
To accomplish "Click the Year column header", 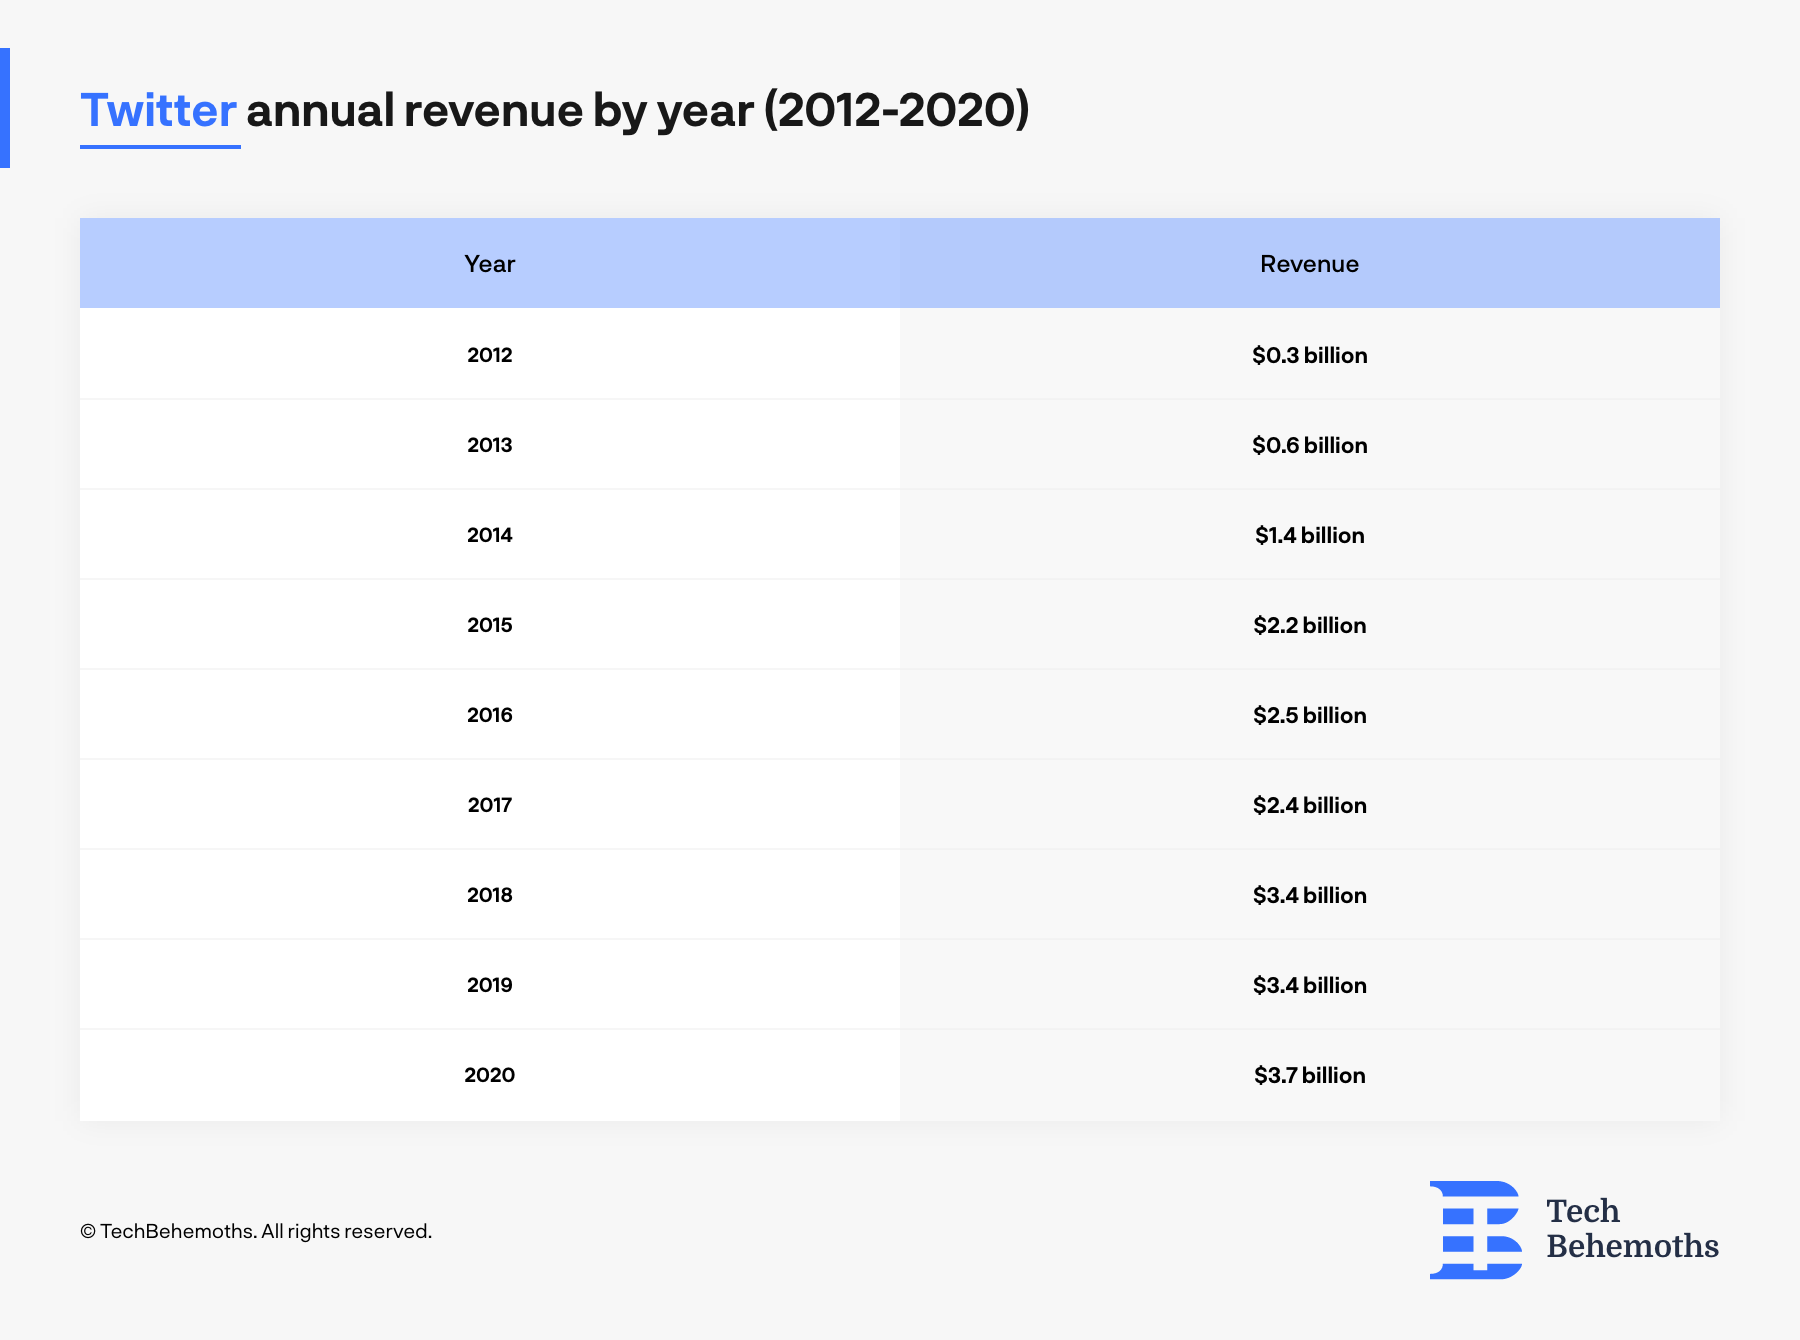I will coord(490,264).
